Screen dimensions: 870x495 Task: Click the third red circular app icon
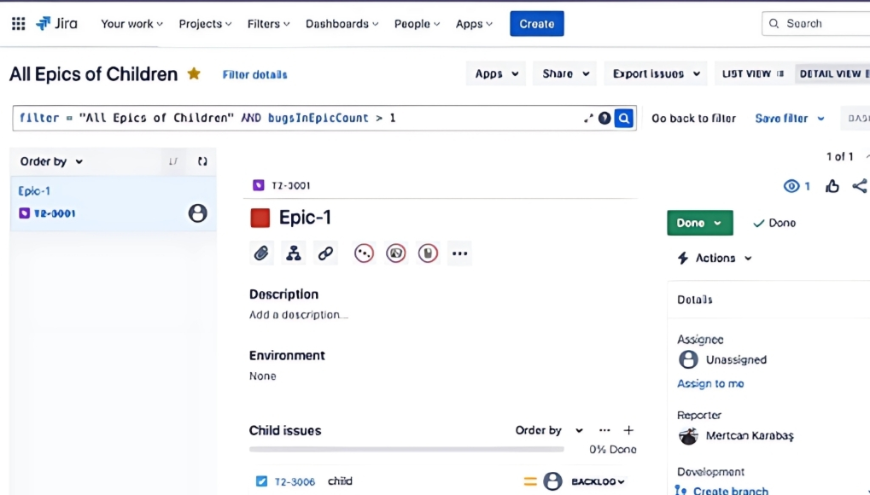[428, 254]
